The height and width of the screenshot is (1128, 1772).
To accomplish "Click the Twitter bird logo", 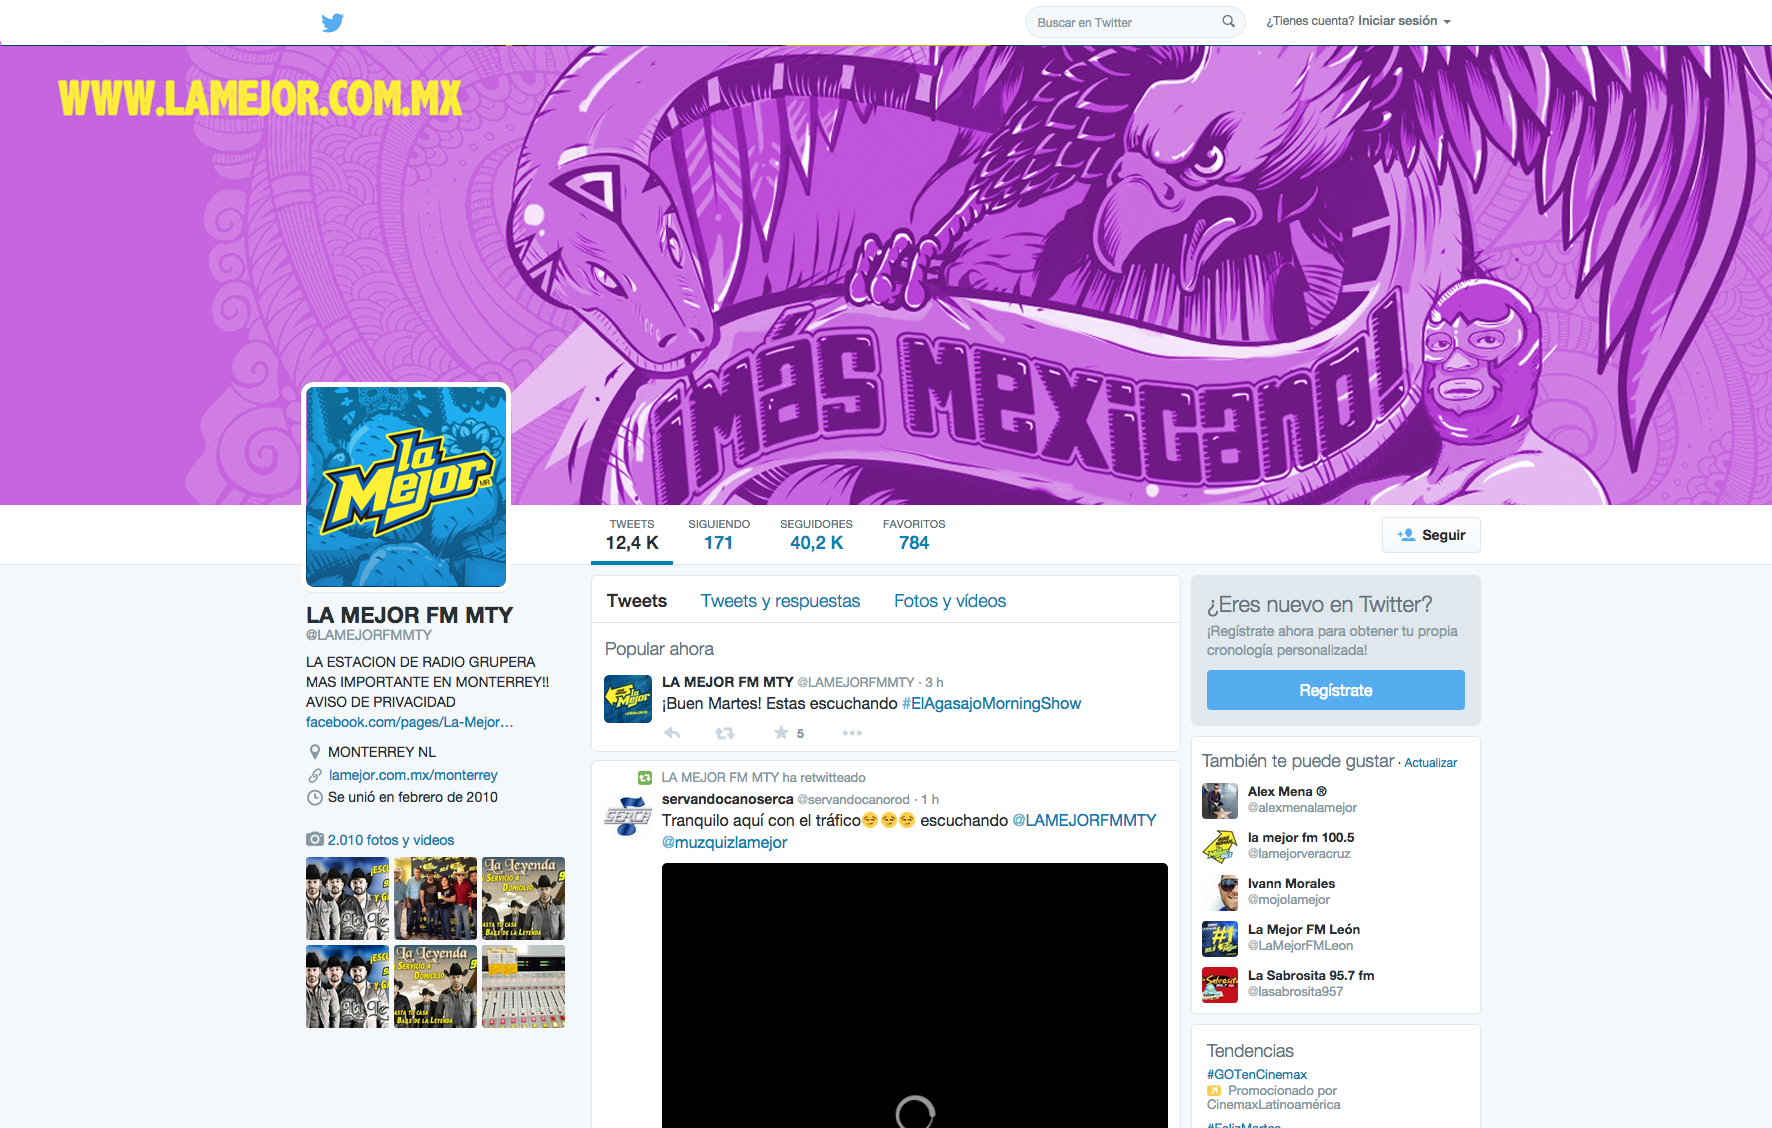I will (333, 22).
